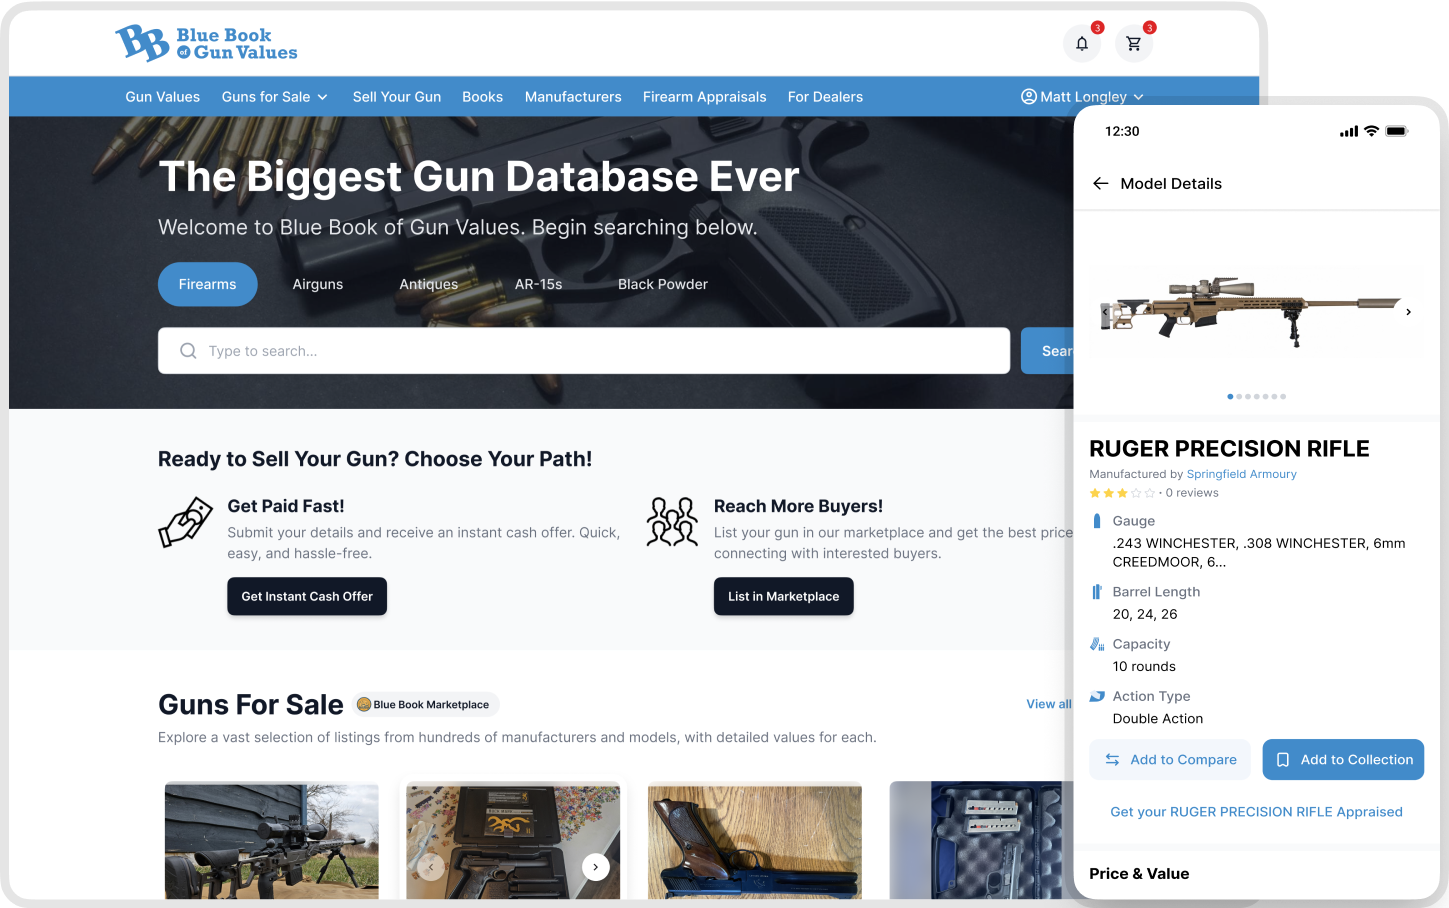The height and width of the screenshot is (908, 1449).
Task: Open the notifications bell icon
Action: (1081, 44)
